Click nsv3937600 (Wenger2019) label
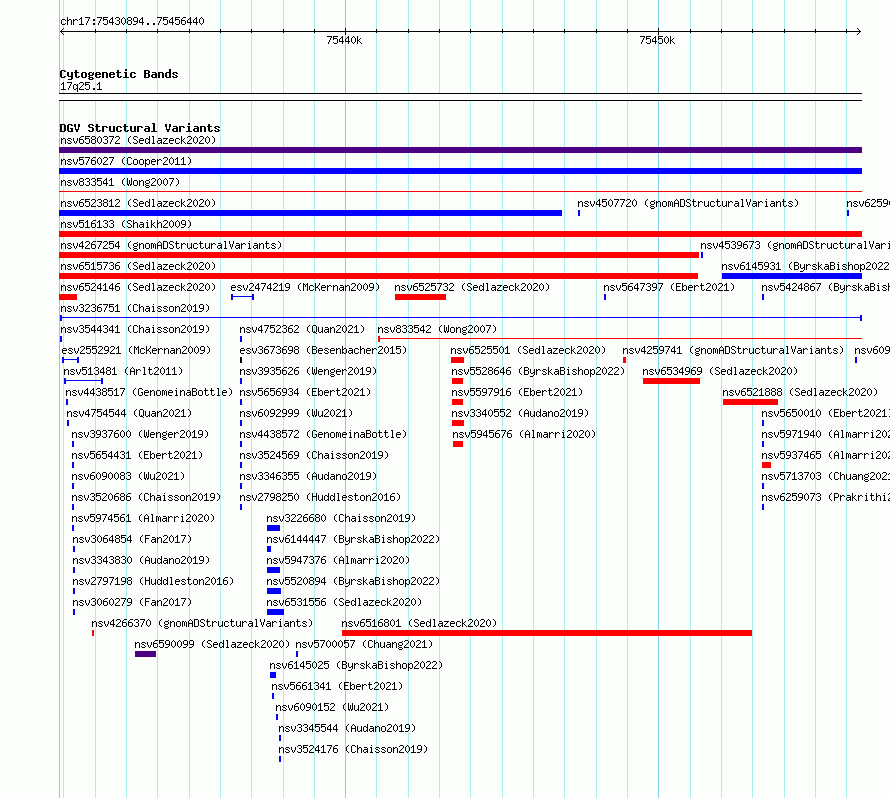Screen dimensions: 890x798 pos(140,434)
